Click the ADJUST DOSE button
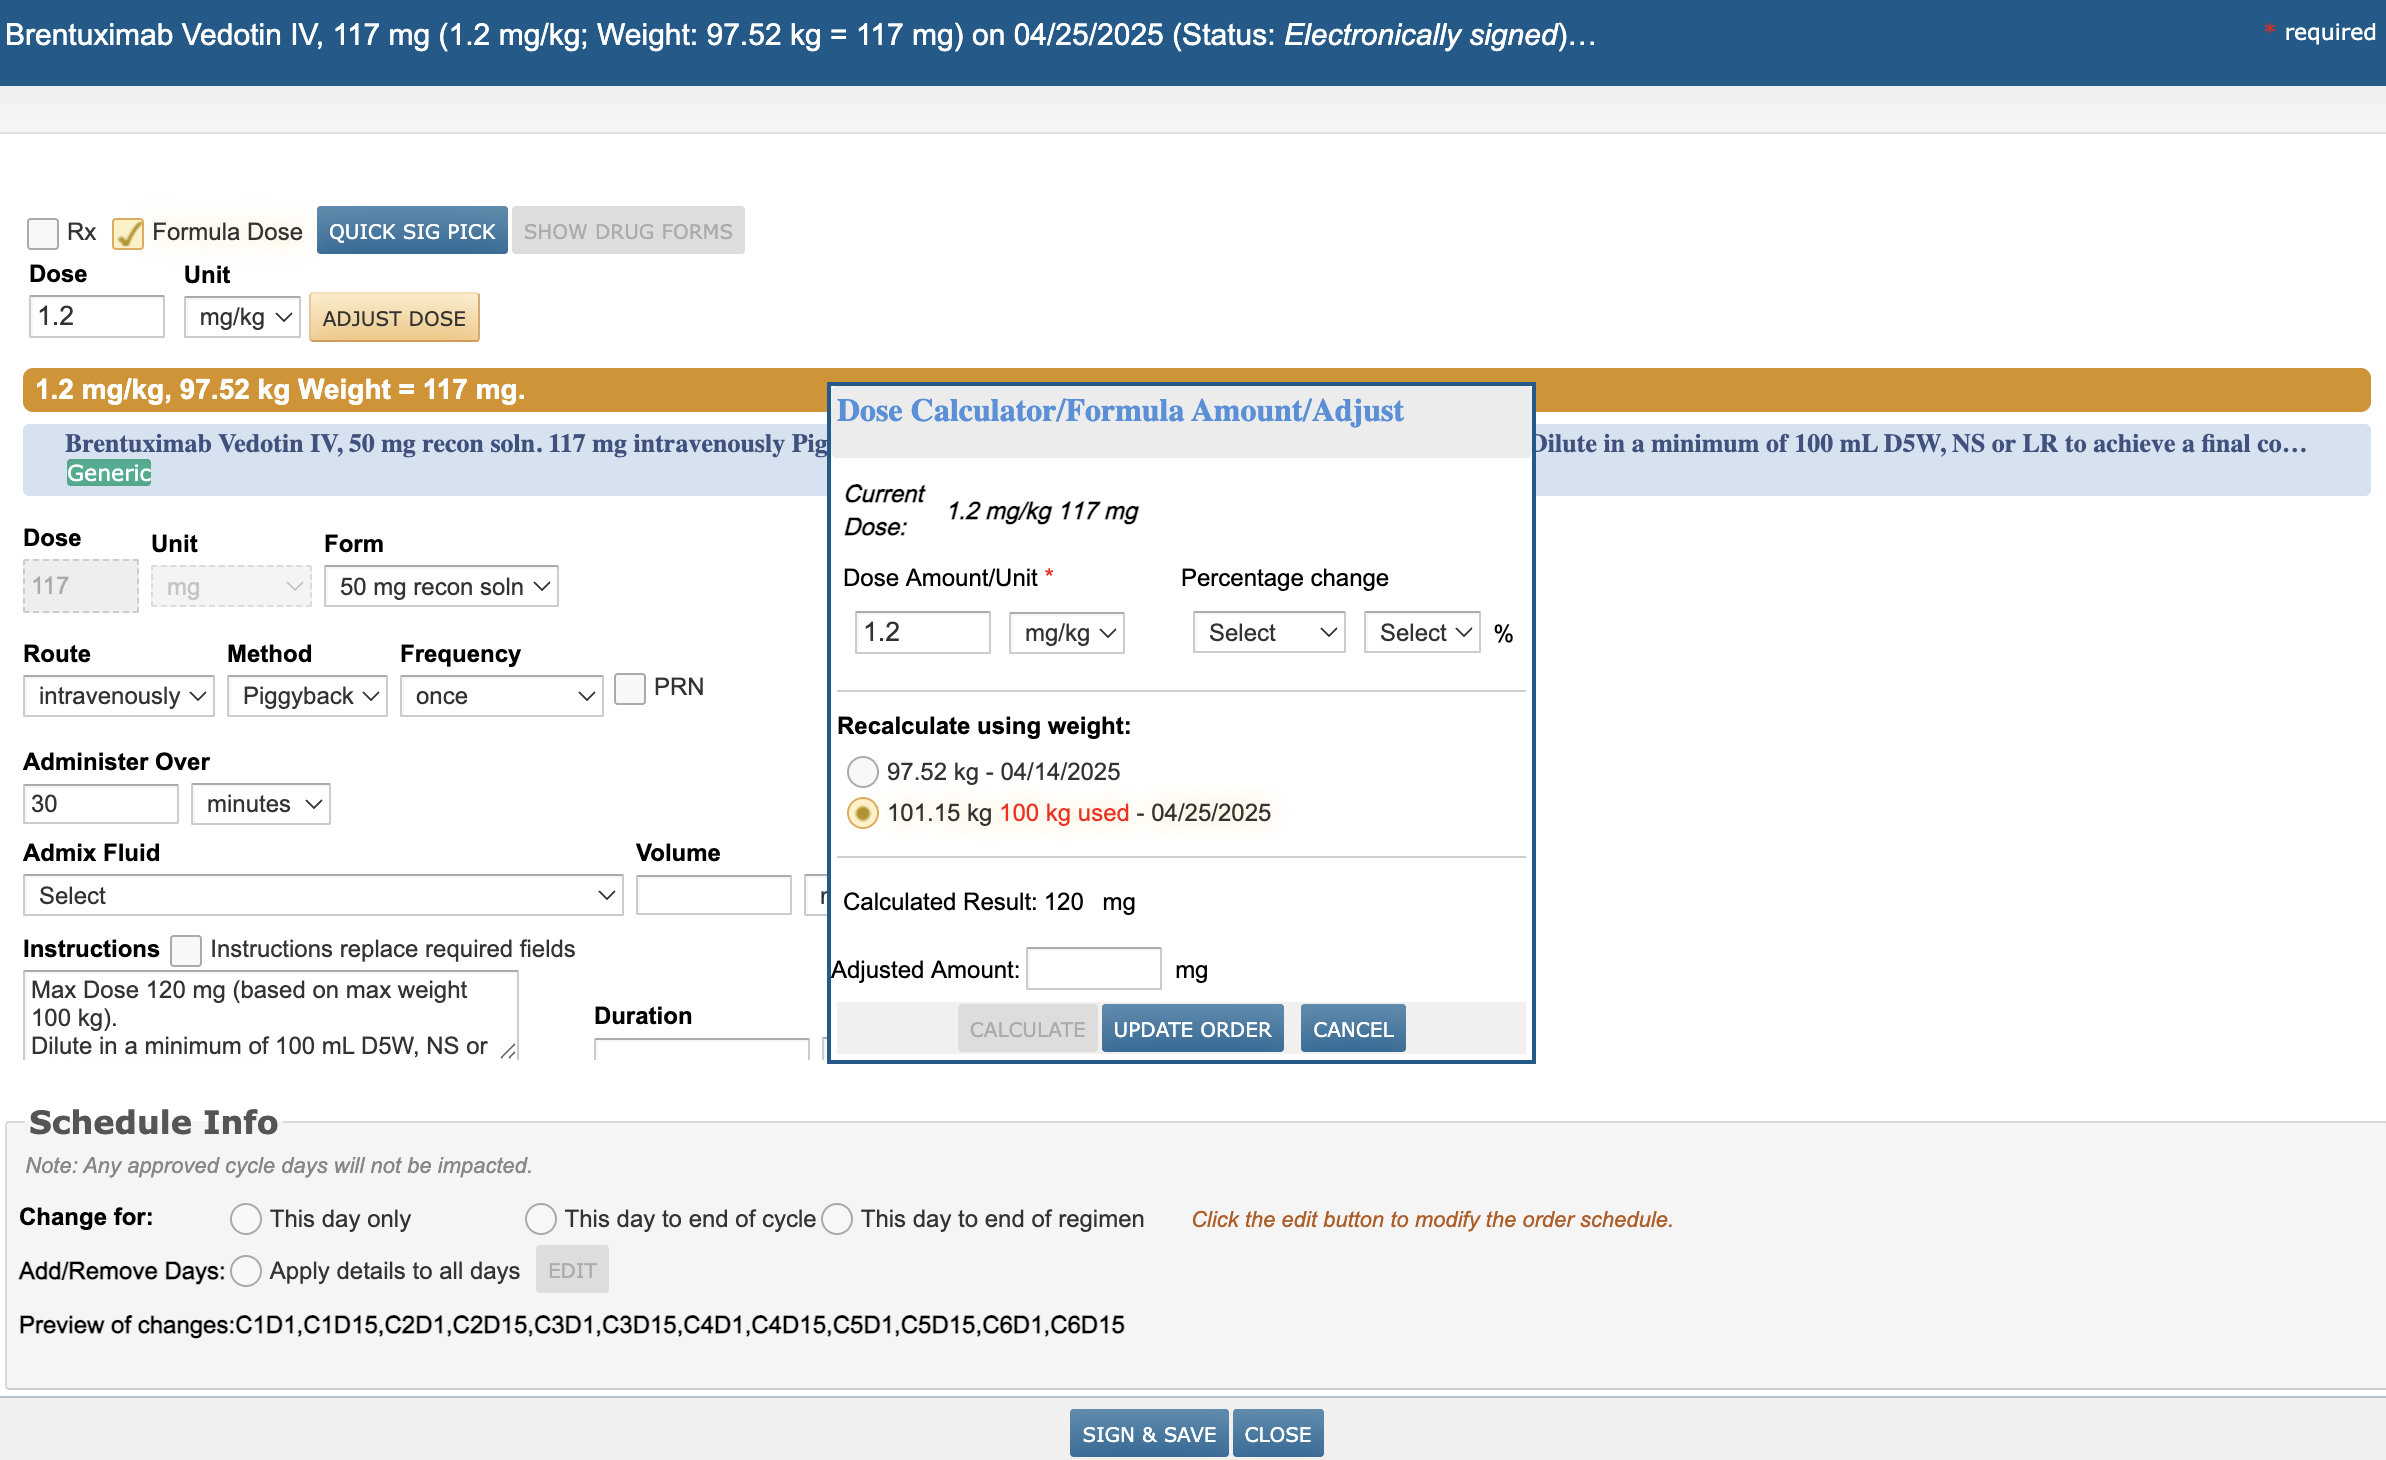This screenshot has height=1460, width=2386. [394, 318]
